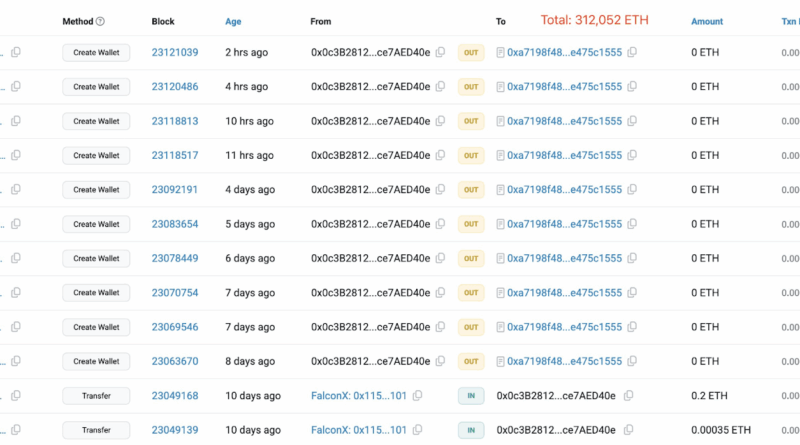Open block 23049139
Screen dimensions: 800x445
(x=174, y=430)
